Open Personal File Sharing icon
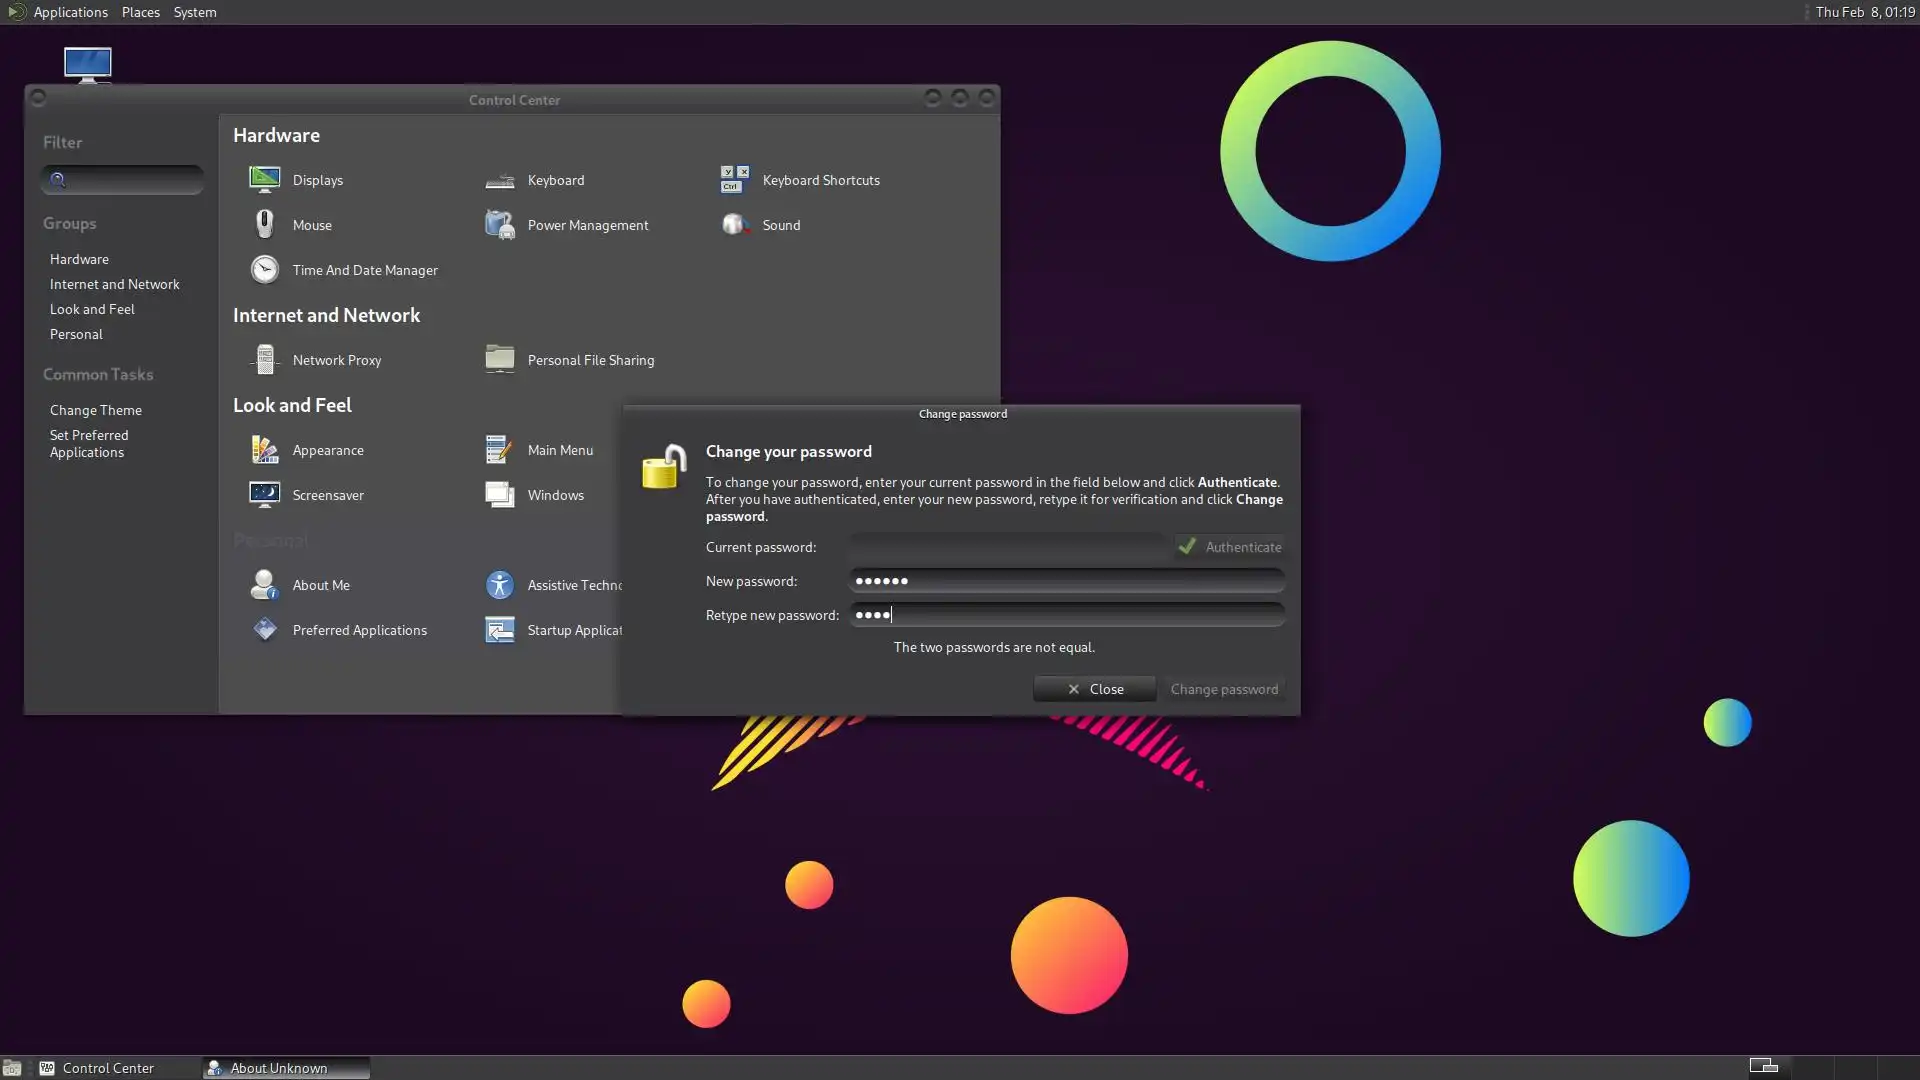The image size is (1920, 1080). click(x=500, y=360)
